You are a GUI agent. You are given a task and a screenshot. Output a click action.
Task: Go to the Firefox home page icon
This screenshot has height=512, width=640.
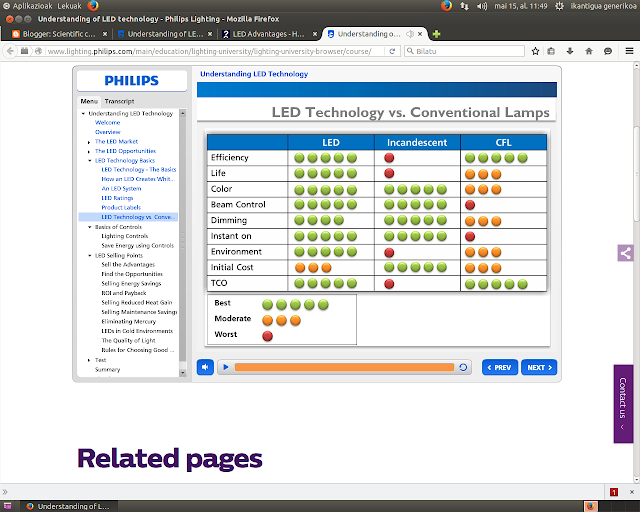pyautogui.click(x=589, y=51)
